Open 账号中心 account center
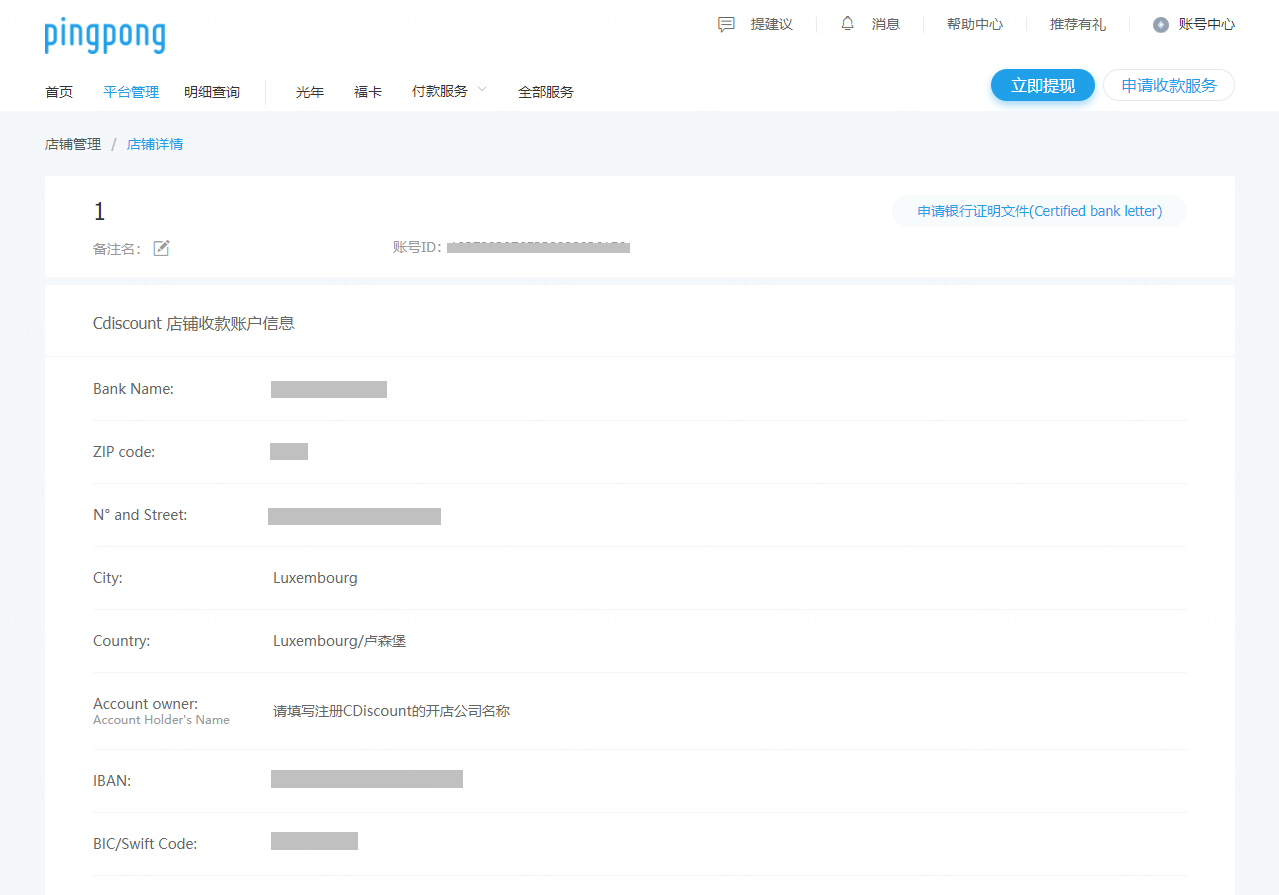Screen dimensions: 1279x895 (x=1207, y=24)
